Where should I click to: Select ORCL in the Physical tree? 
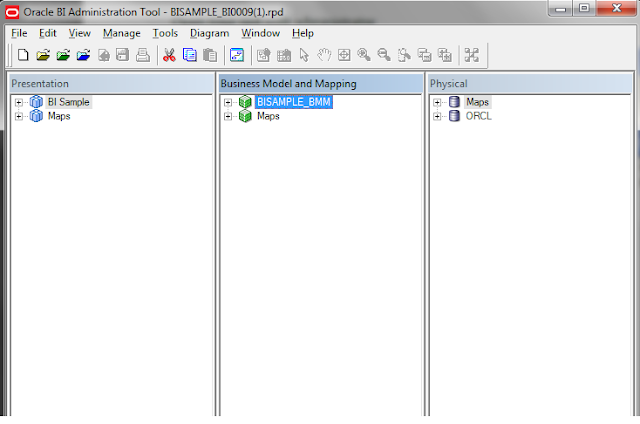478,116
